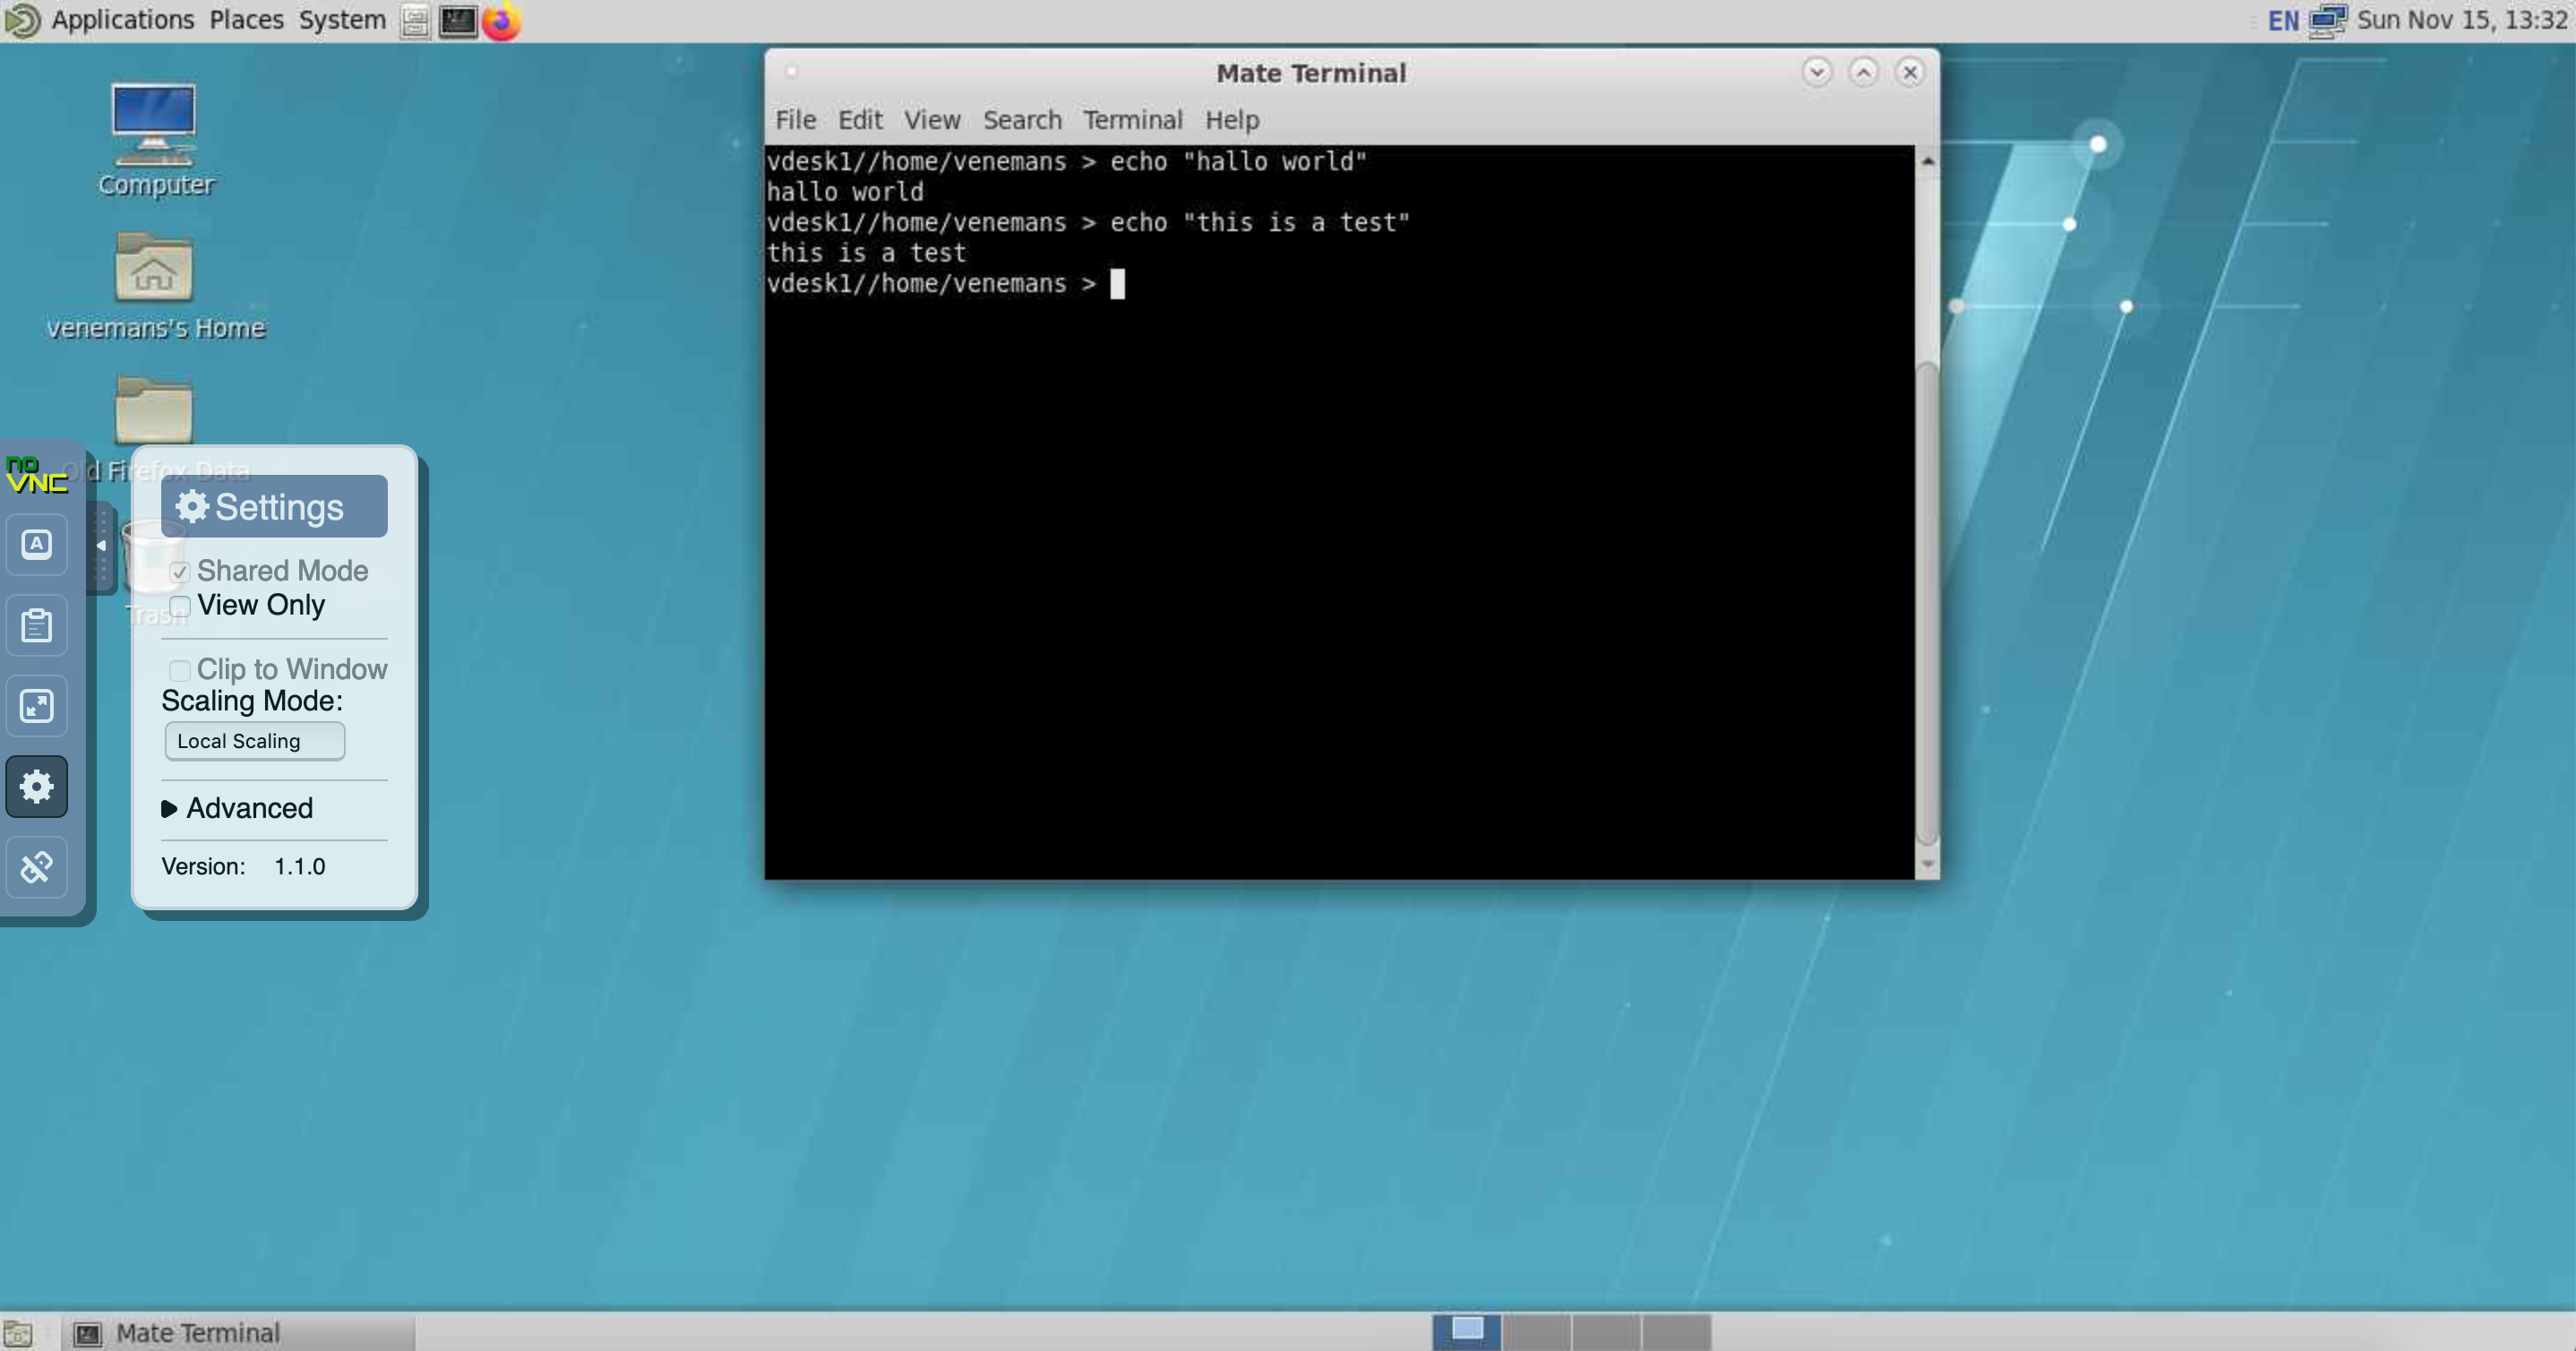
Task: Toggle noVNC fullscreen mode
Action: click(37, 706)
